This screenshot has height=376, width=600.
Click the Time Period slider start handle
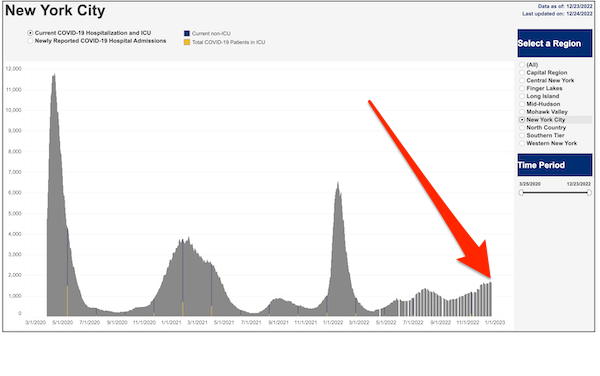click(521, 192)
